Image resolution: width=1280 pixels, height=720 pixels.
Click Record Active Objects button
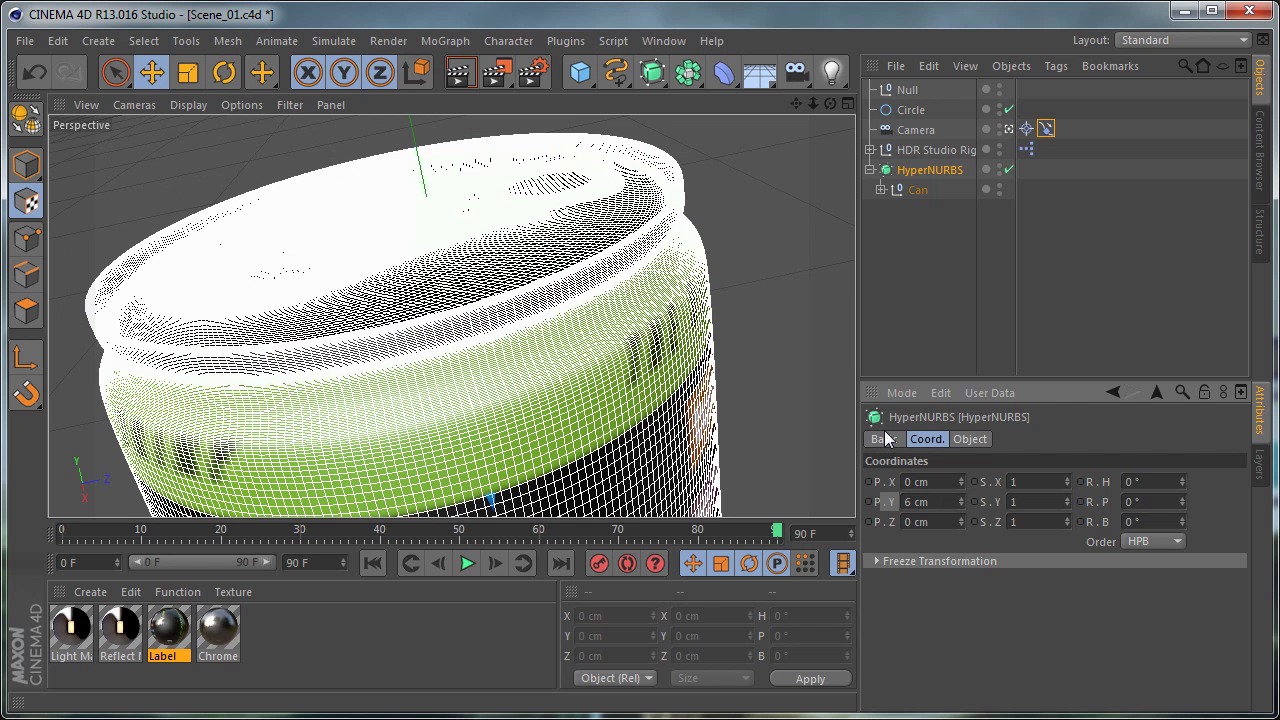tap(599, 563)
